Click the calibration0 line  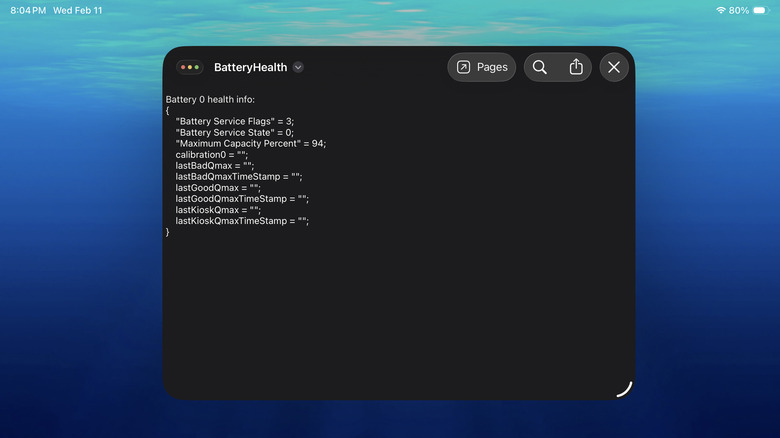(x=211, y=155)
